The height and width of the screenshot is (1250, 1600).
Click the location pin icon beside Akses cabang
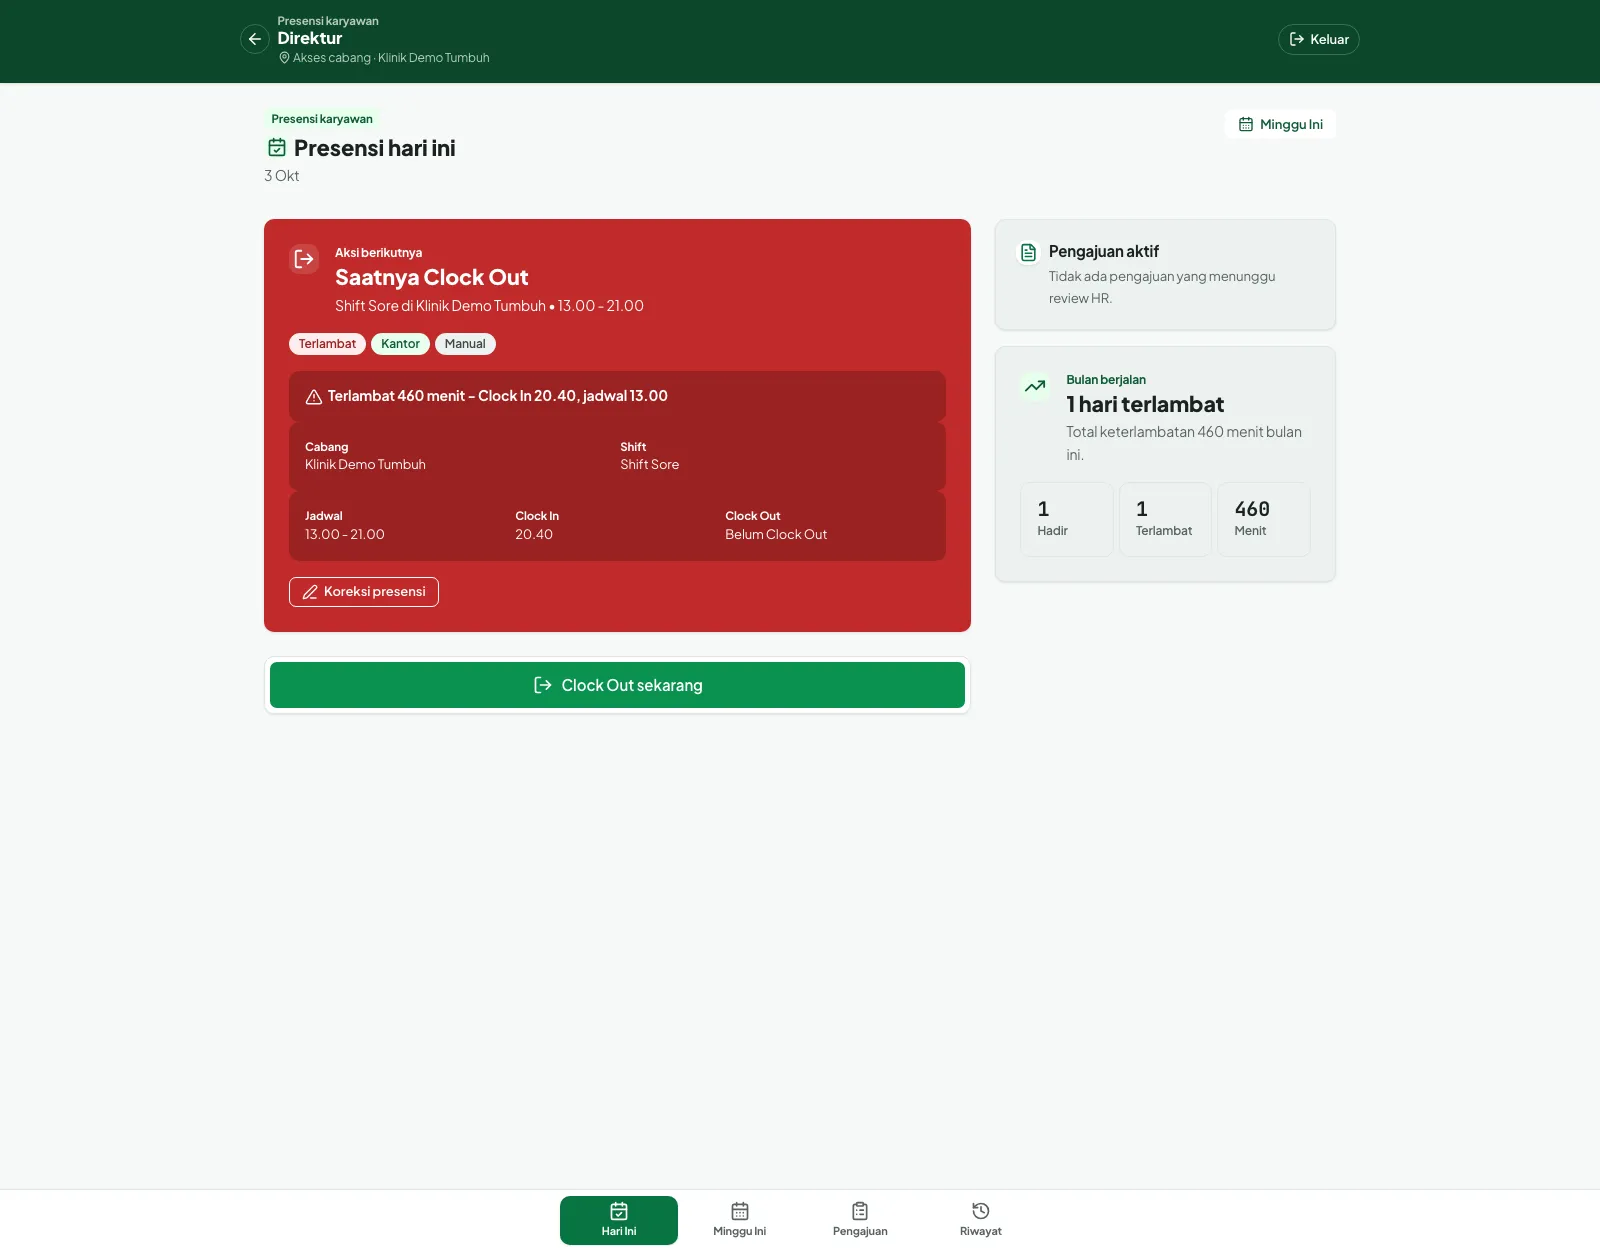[x=284, y=58]
